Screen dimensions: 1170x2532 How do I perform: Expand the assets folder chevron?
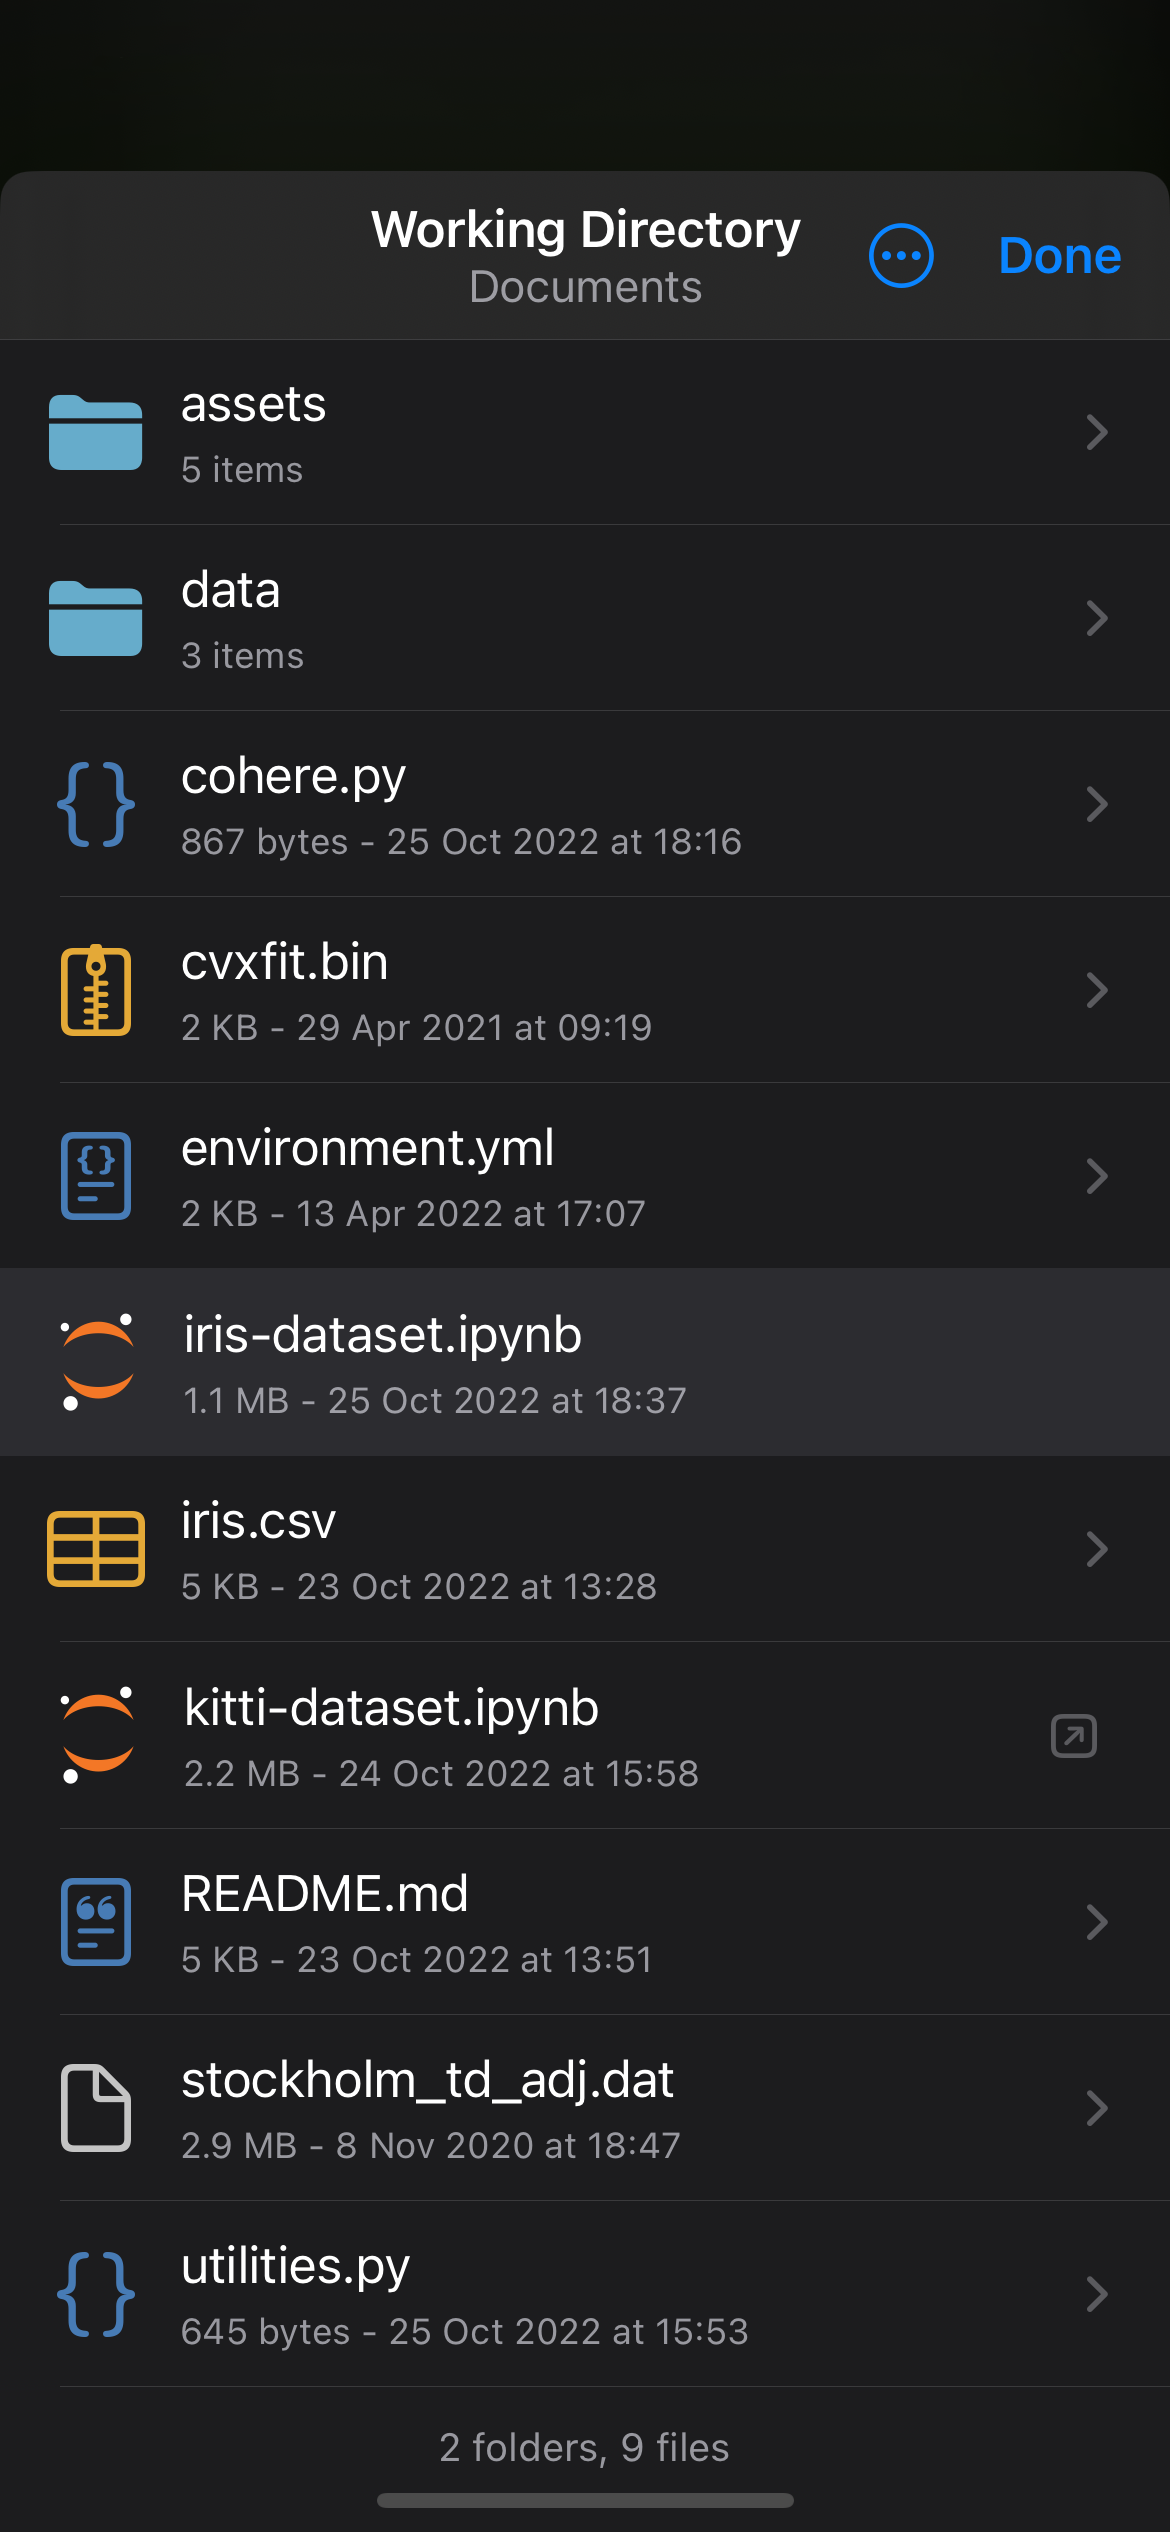point(1097,433)
